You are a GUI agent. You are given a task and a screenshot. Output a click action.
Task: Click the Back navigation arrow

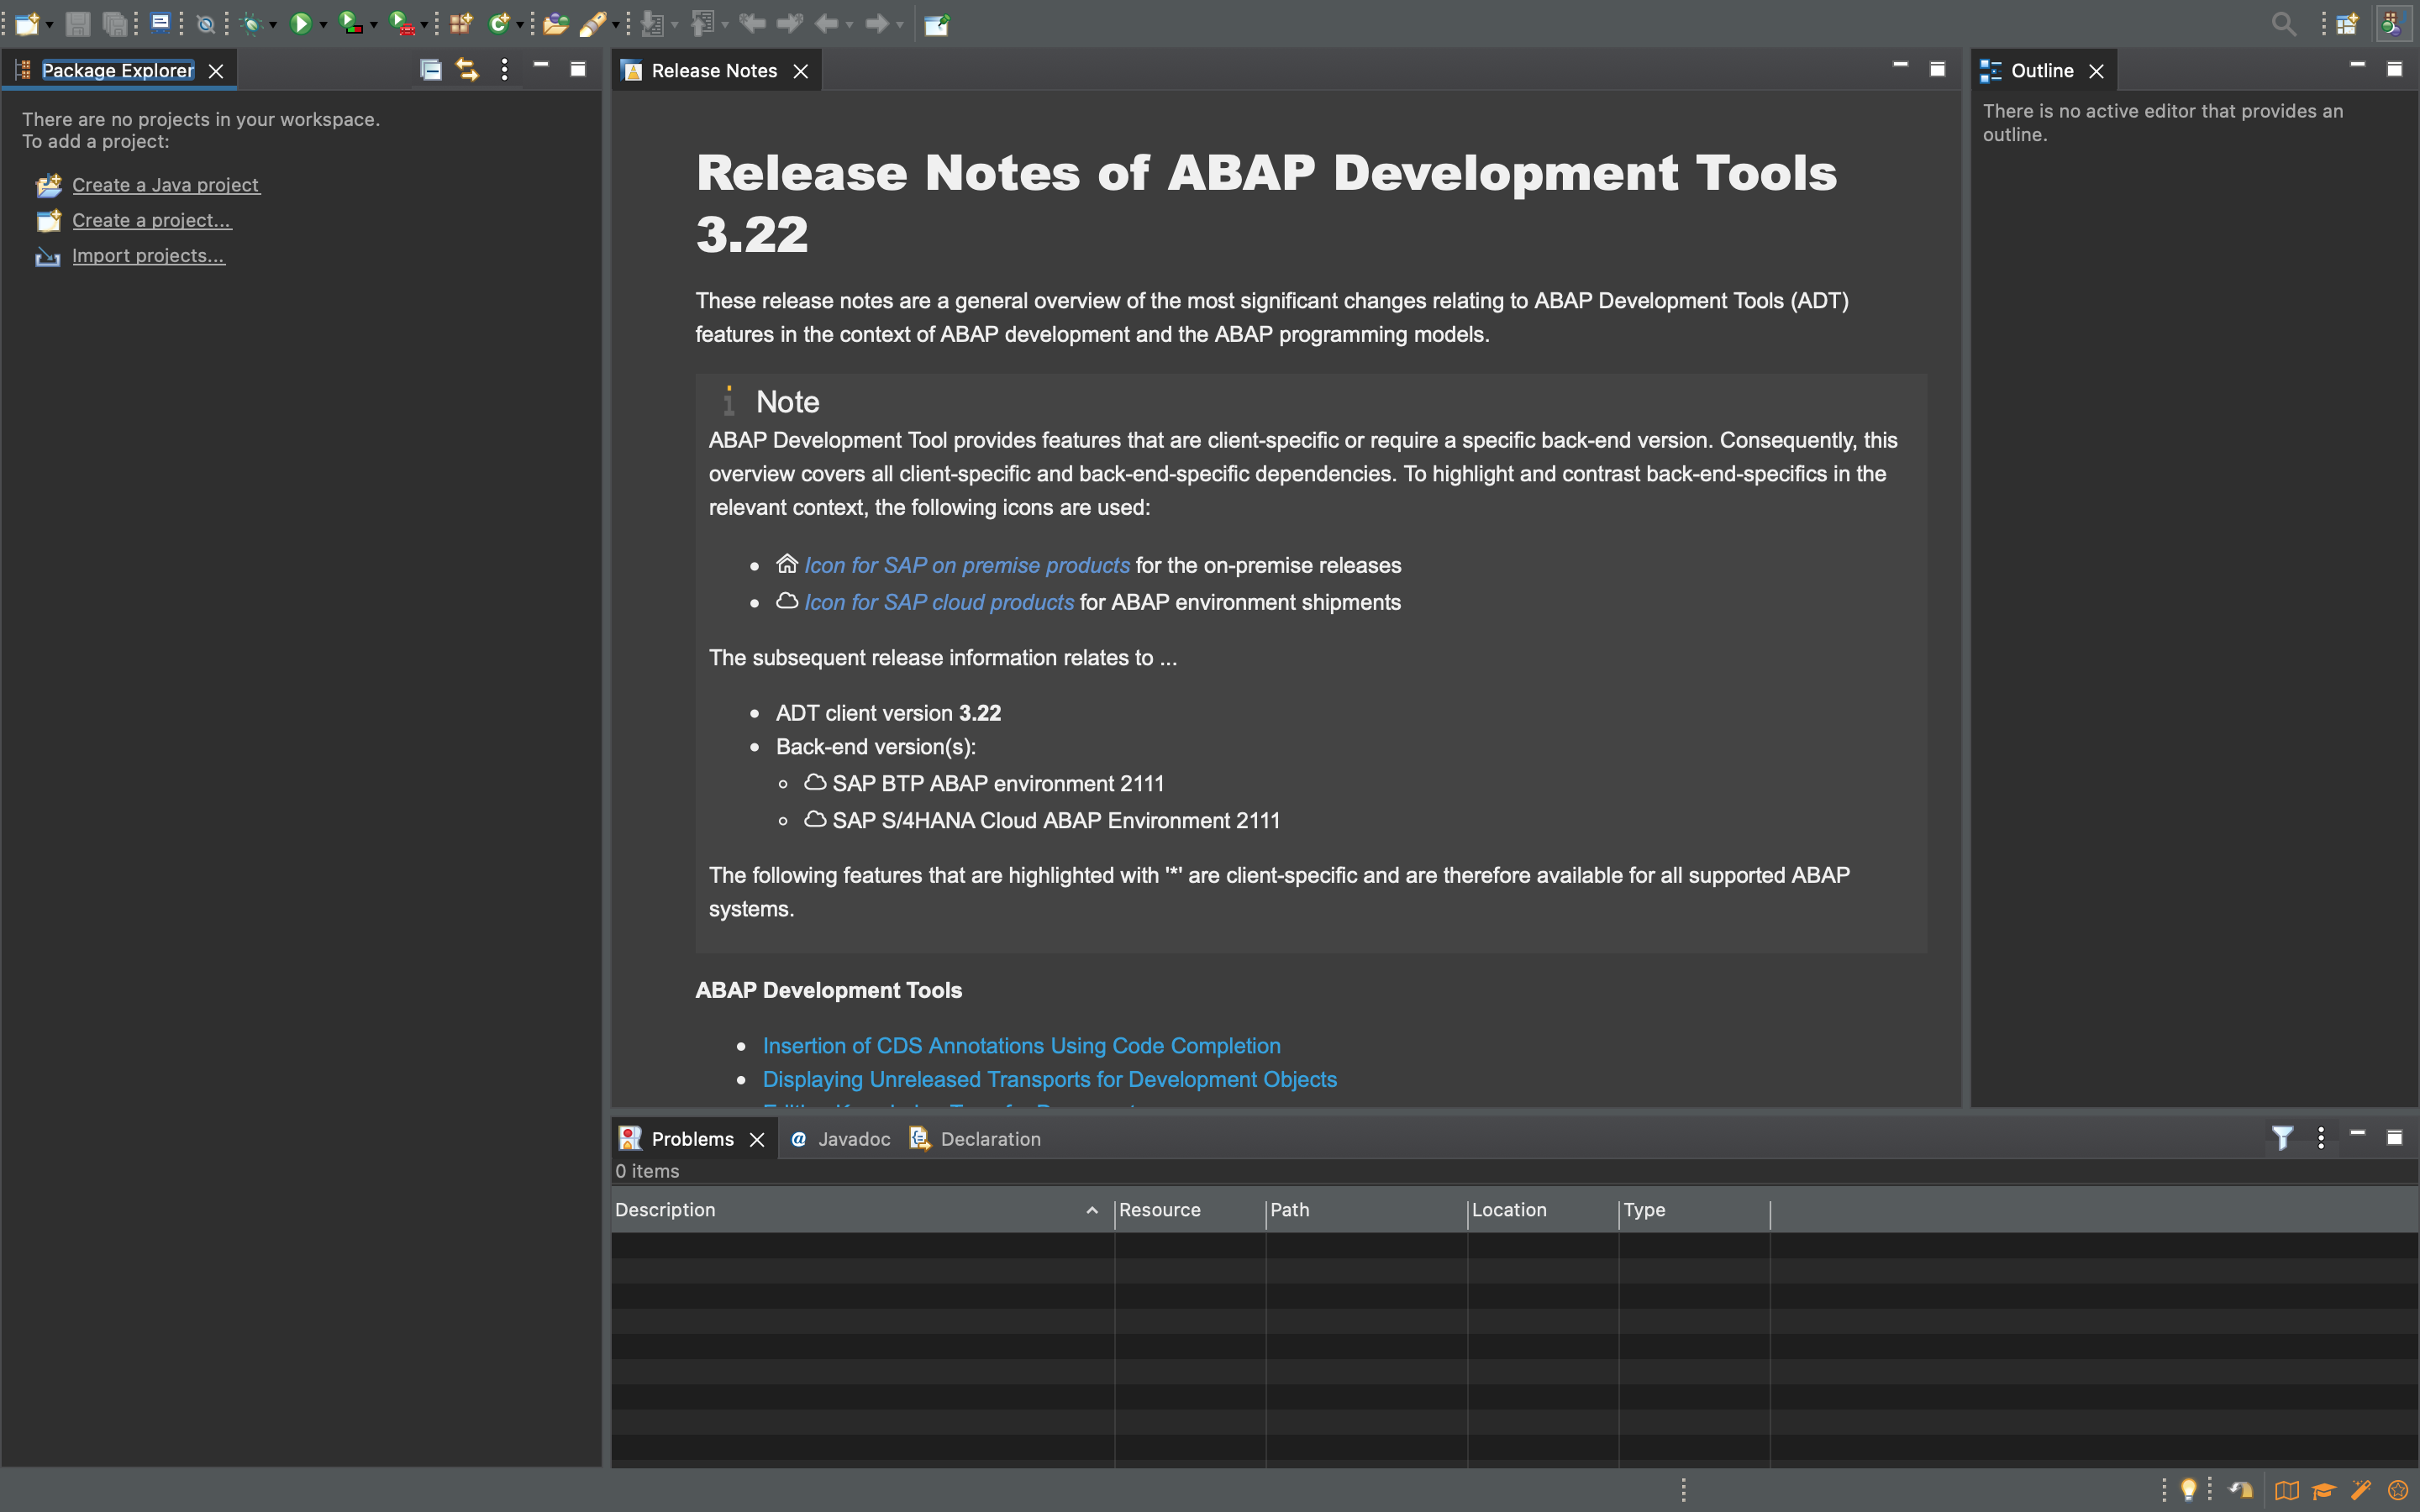pyautogui.click(x=827, y=23)
